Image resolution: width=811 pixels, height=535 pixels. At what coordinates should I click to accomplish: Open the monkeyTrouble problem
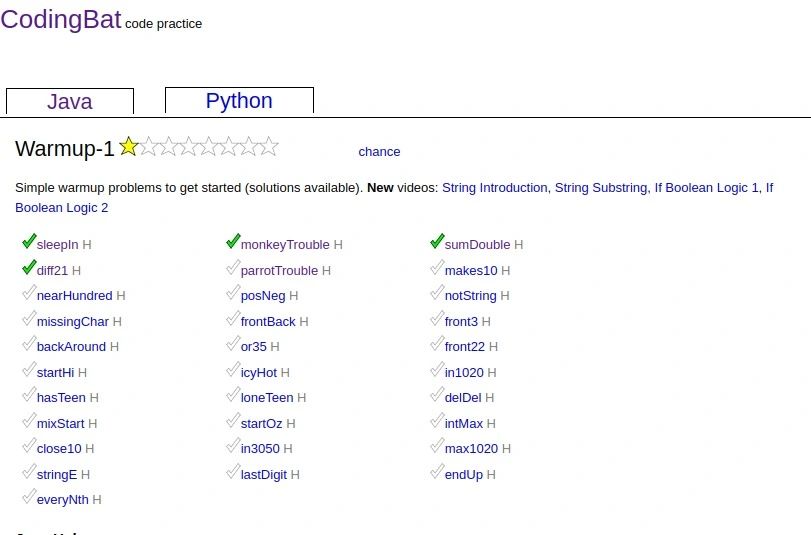285,245
